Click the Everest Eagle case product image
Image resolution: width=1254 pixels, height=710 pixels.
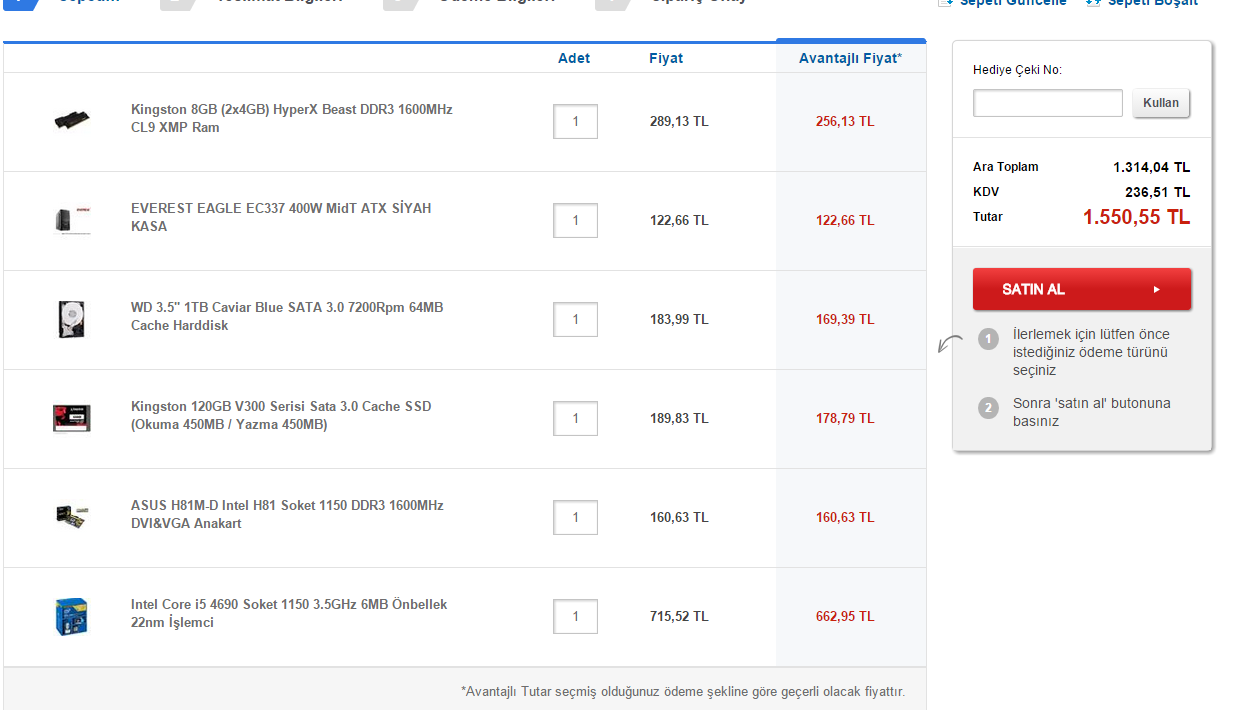pos(72,220)
